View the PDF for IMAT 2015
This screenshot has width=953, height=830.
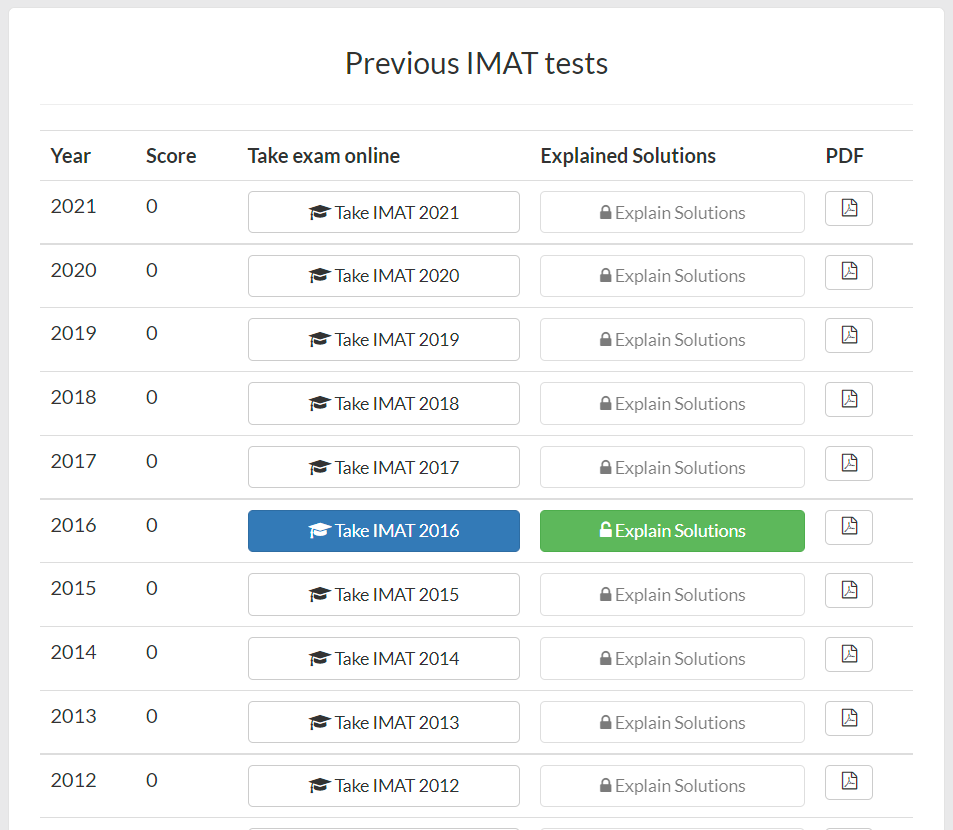848,590
